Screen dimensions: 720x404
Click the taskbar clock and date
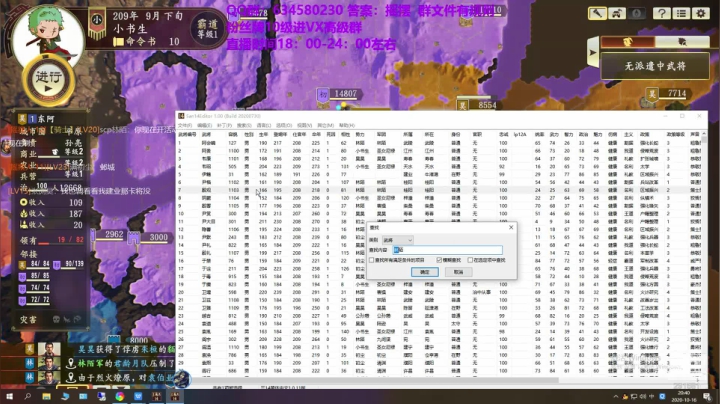coord(684,396)
